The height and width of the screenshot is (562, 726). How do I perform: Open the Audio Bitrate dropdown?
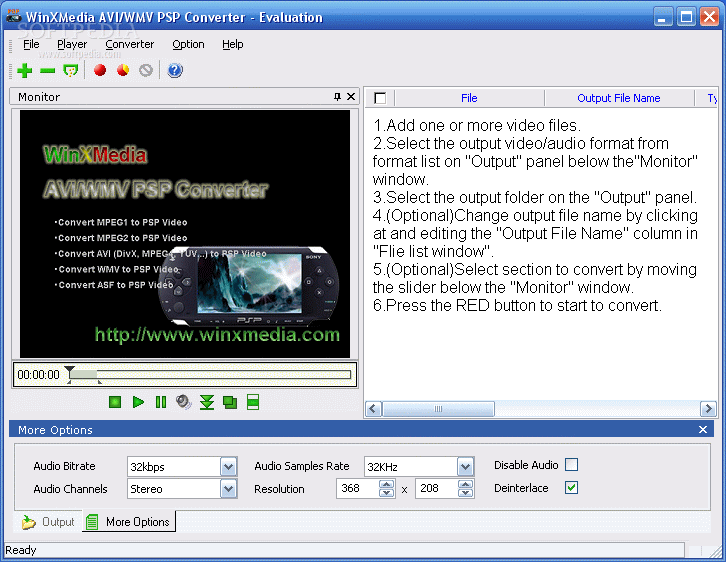(228, 467)
